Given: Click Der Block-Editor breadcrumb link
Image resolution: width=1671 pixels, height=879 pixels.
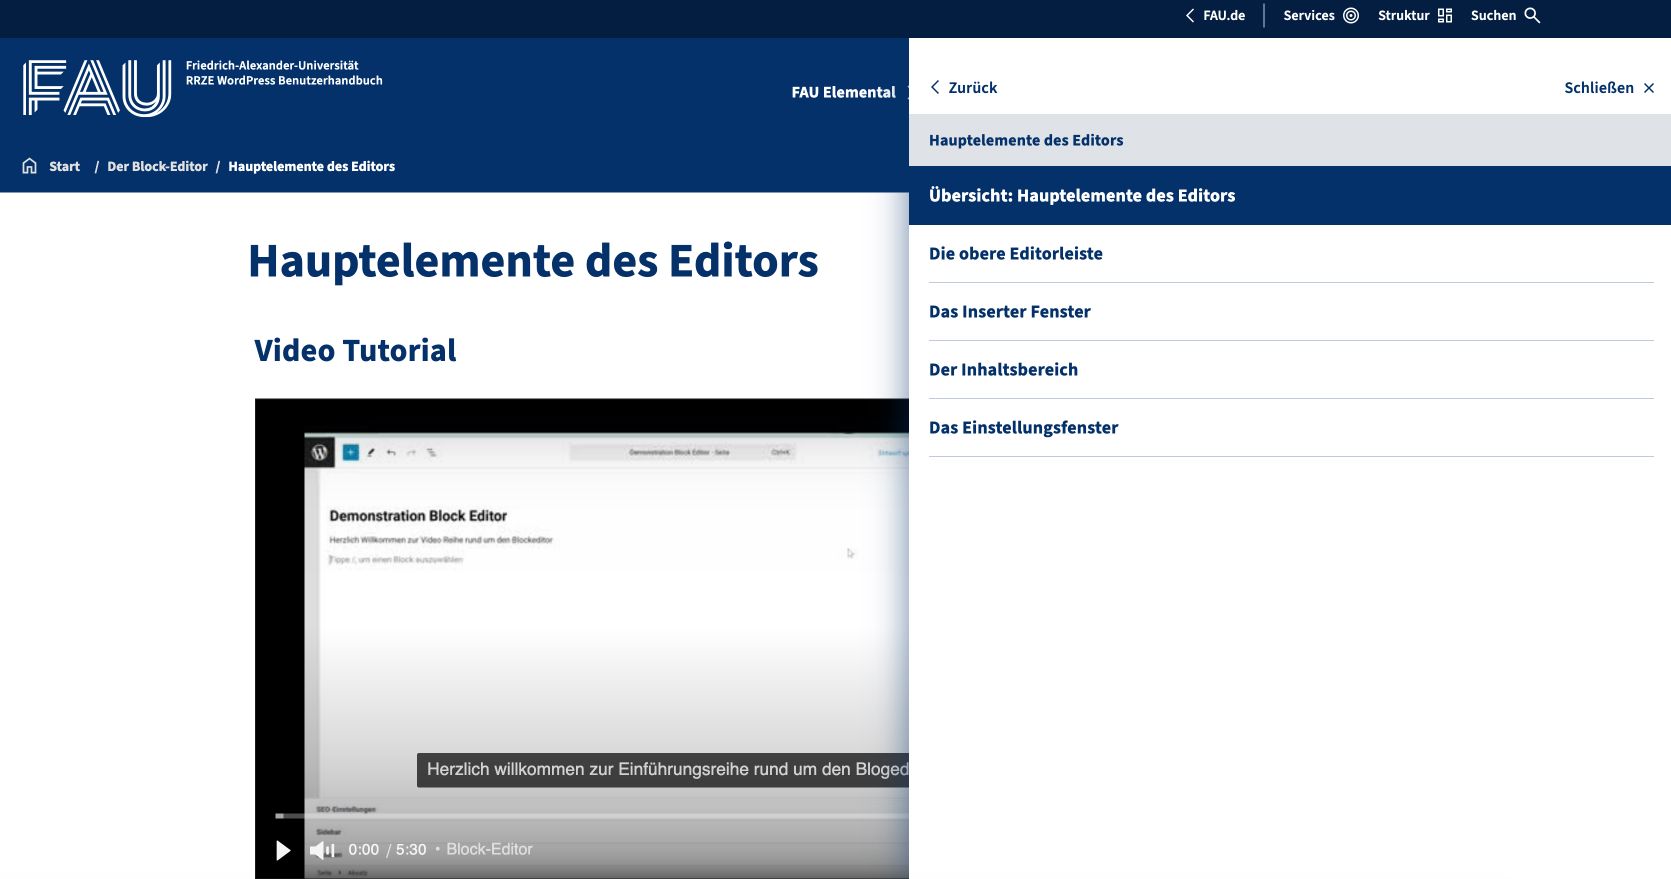Looking at the screenshot, I should (x=157, y=167).
